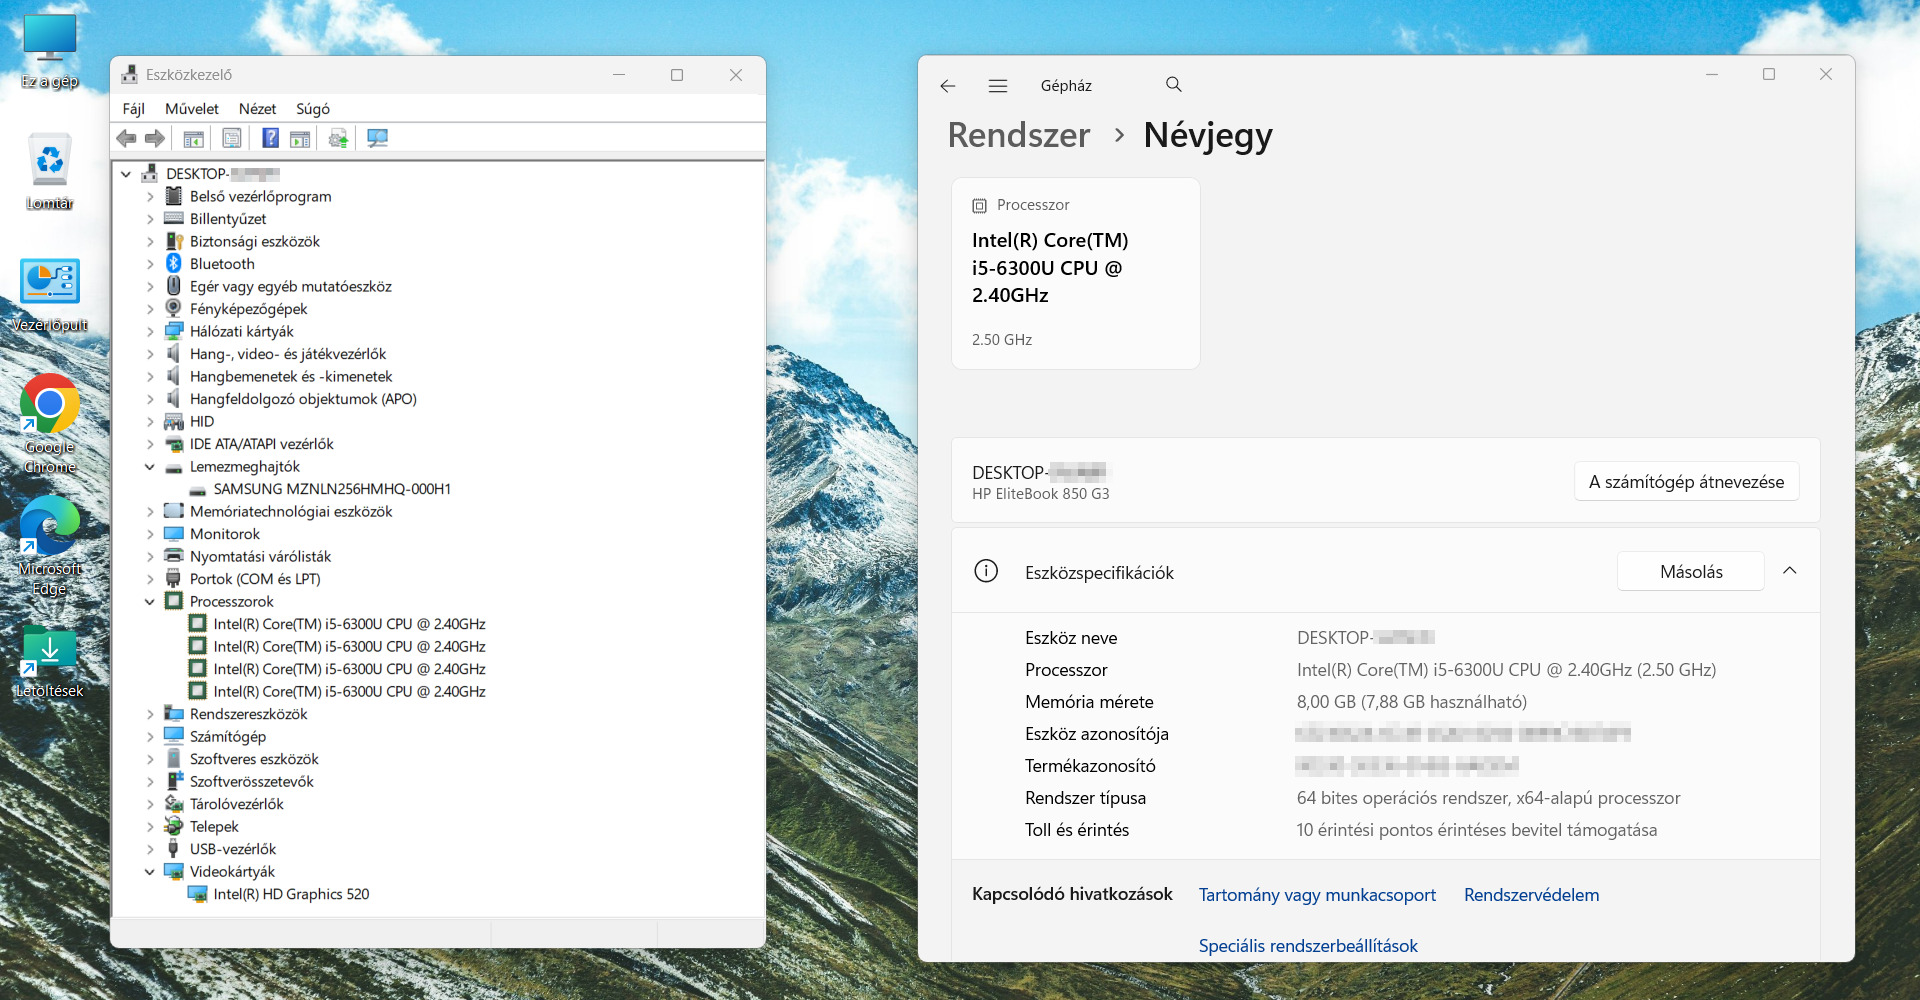
Task: Click the info icon beside Eszközspecifikációk
Action: click(x=986, y=571)
